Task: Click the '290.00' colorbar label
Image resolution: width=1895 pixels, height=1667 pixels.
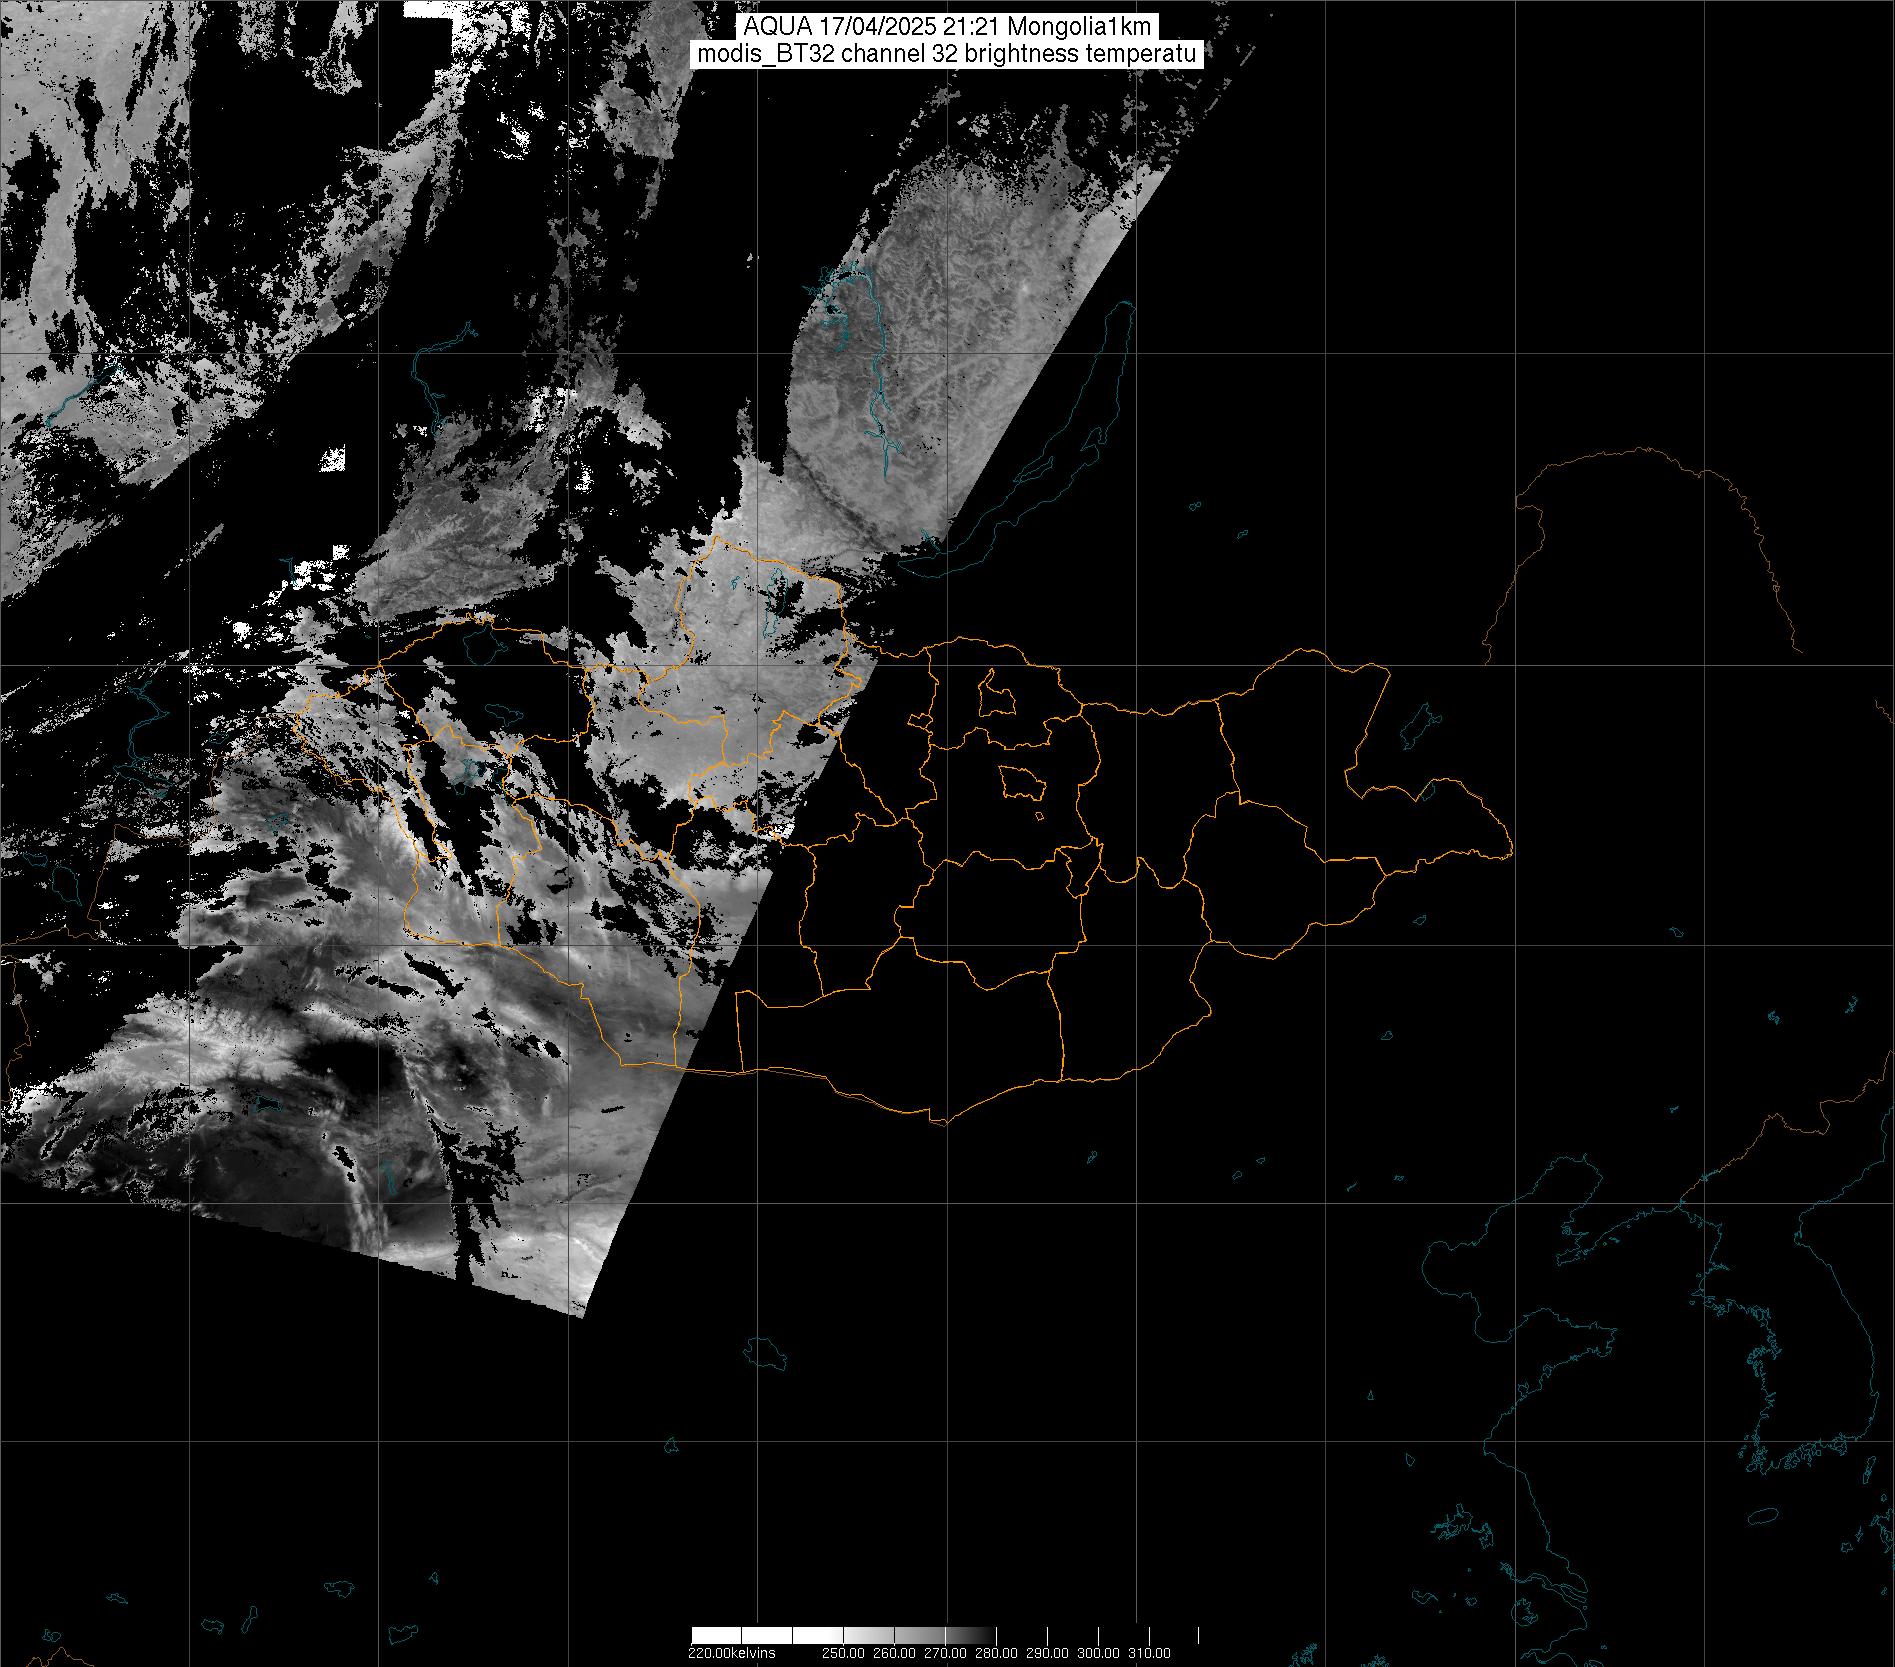Action: (x=1046, y=1653)
